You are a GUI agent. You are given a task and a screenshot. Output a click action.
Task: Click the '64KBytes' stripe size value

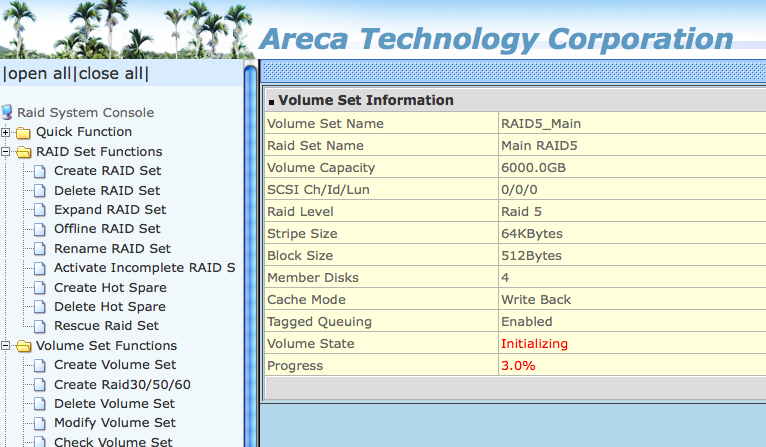pos(532,234)
